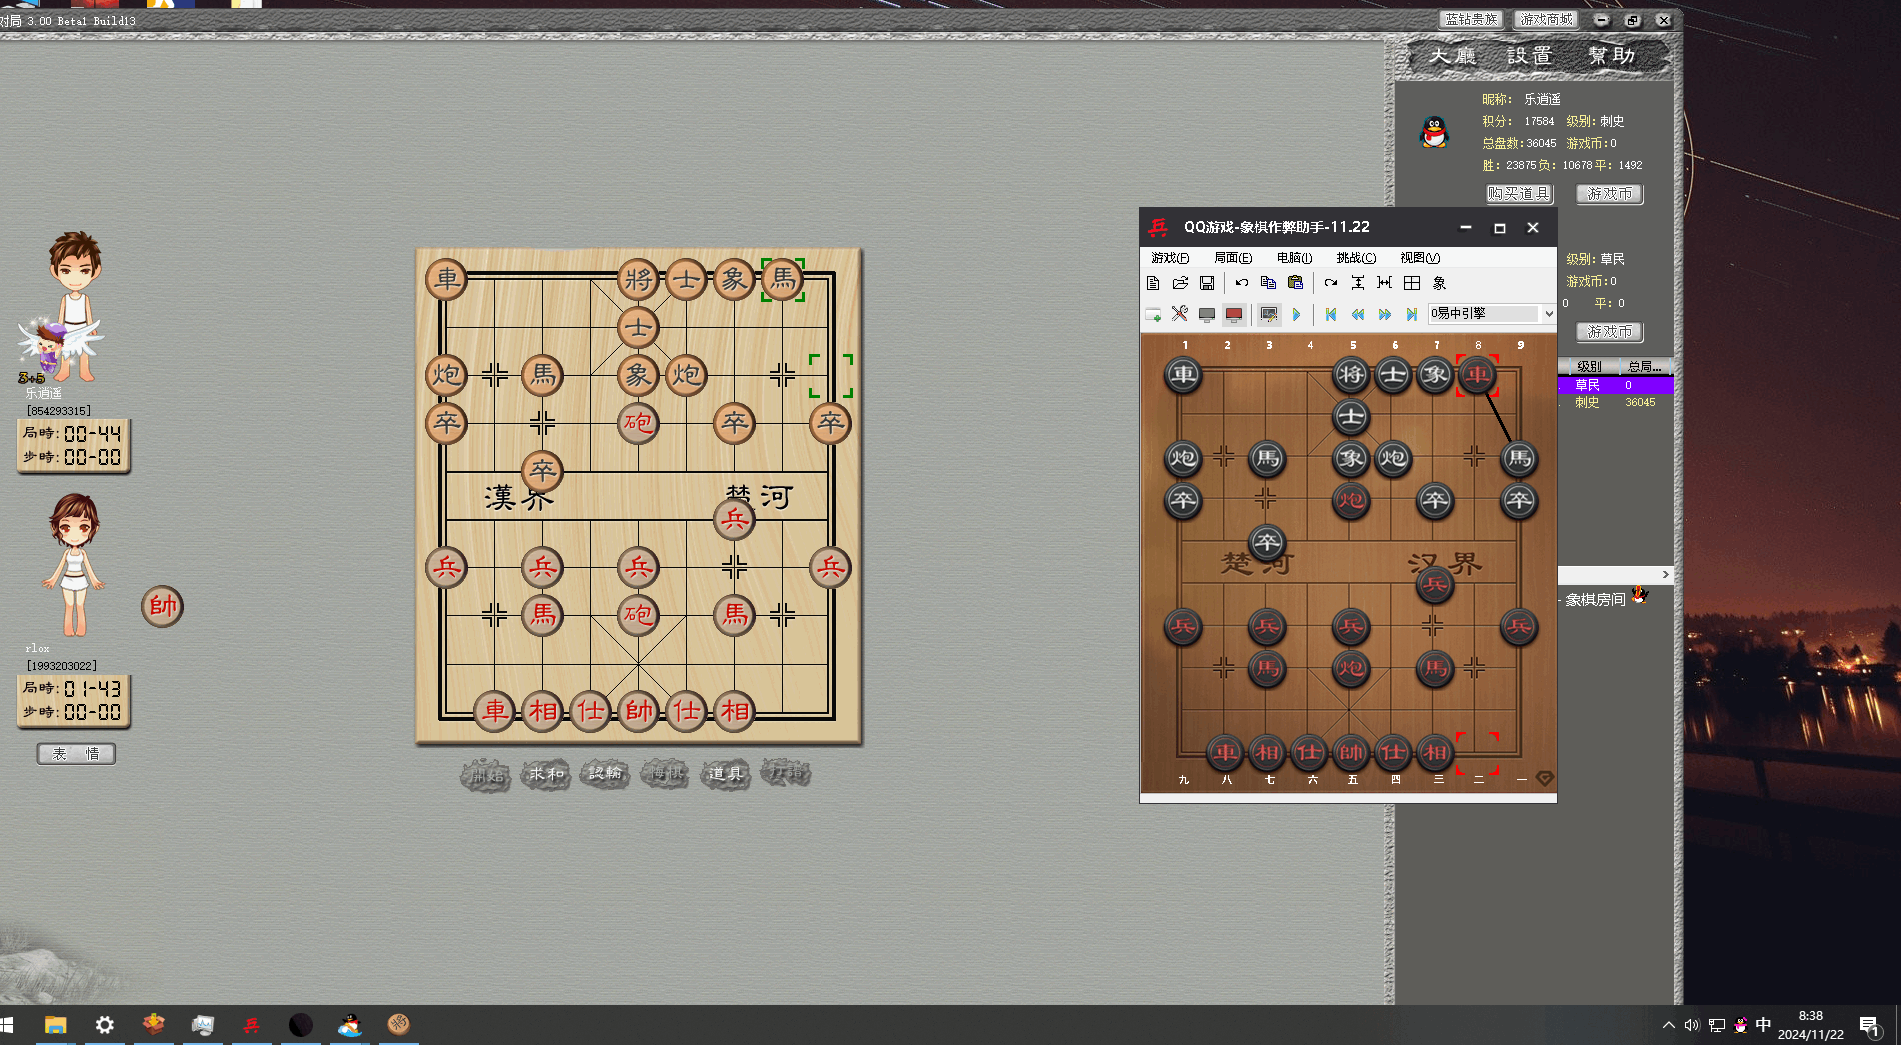The width and height of the screenshot is (1901, 1045).
Task: Open the 电脑(I) menu
Action: [x=1295, y=257]
